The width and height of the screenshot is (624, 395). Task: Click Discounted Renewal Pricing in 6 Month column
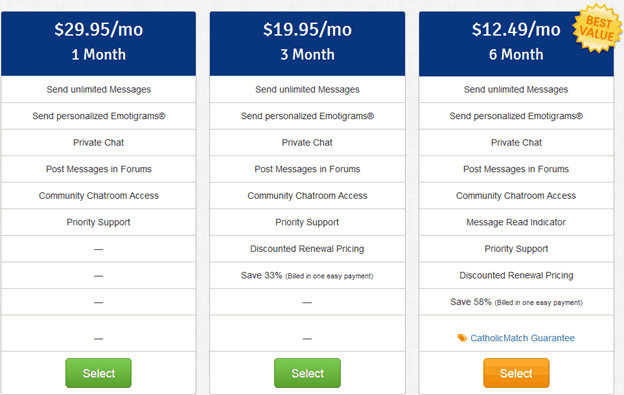[x=516, y=275]
